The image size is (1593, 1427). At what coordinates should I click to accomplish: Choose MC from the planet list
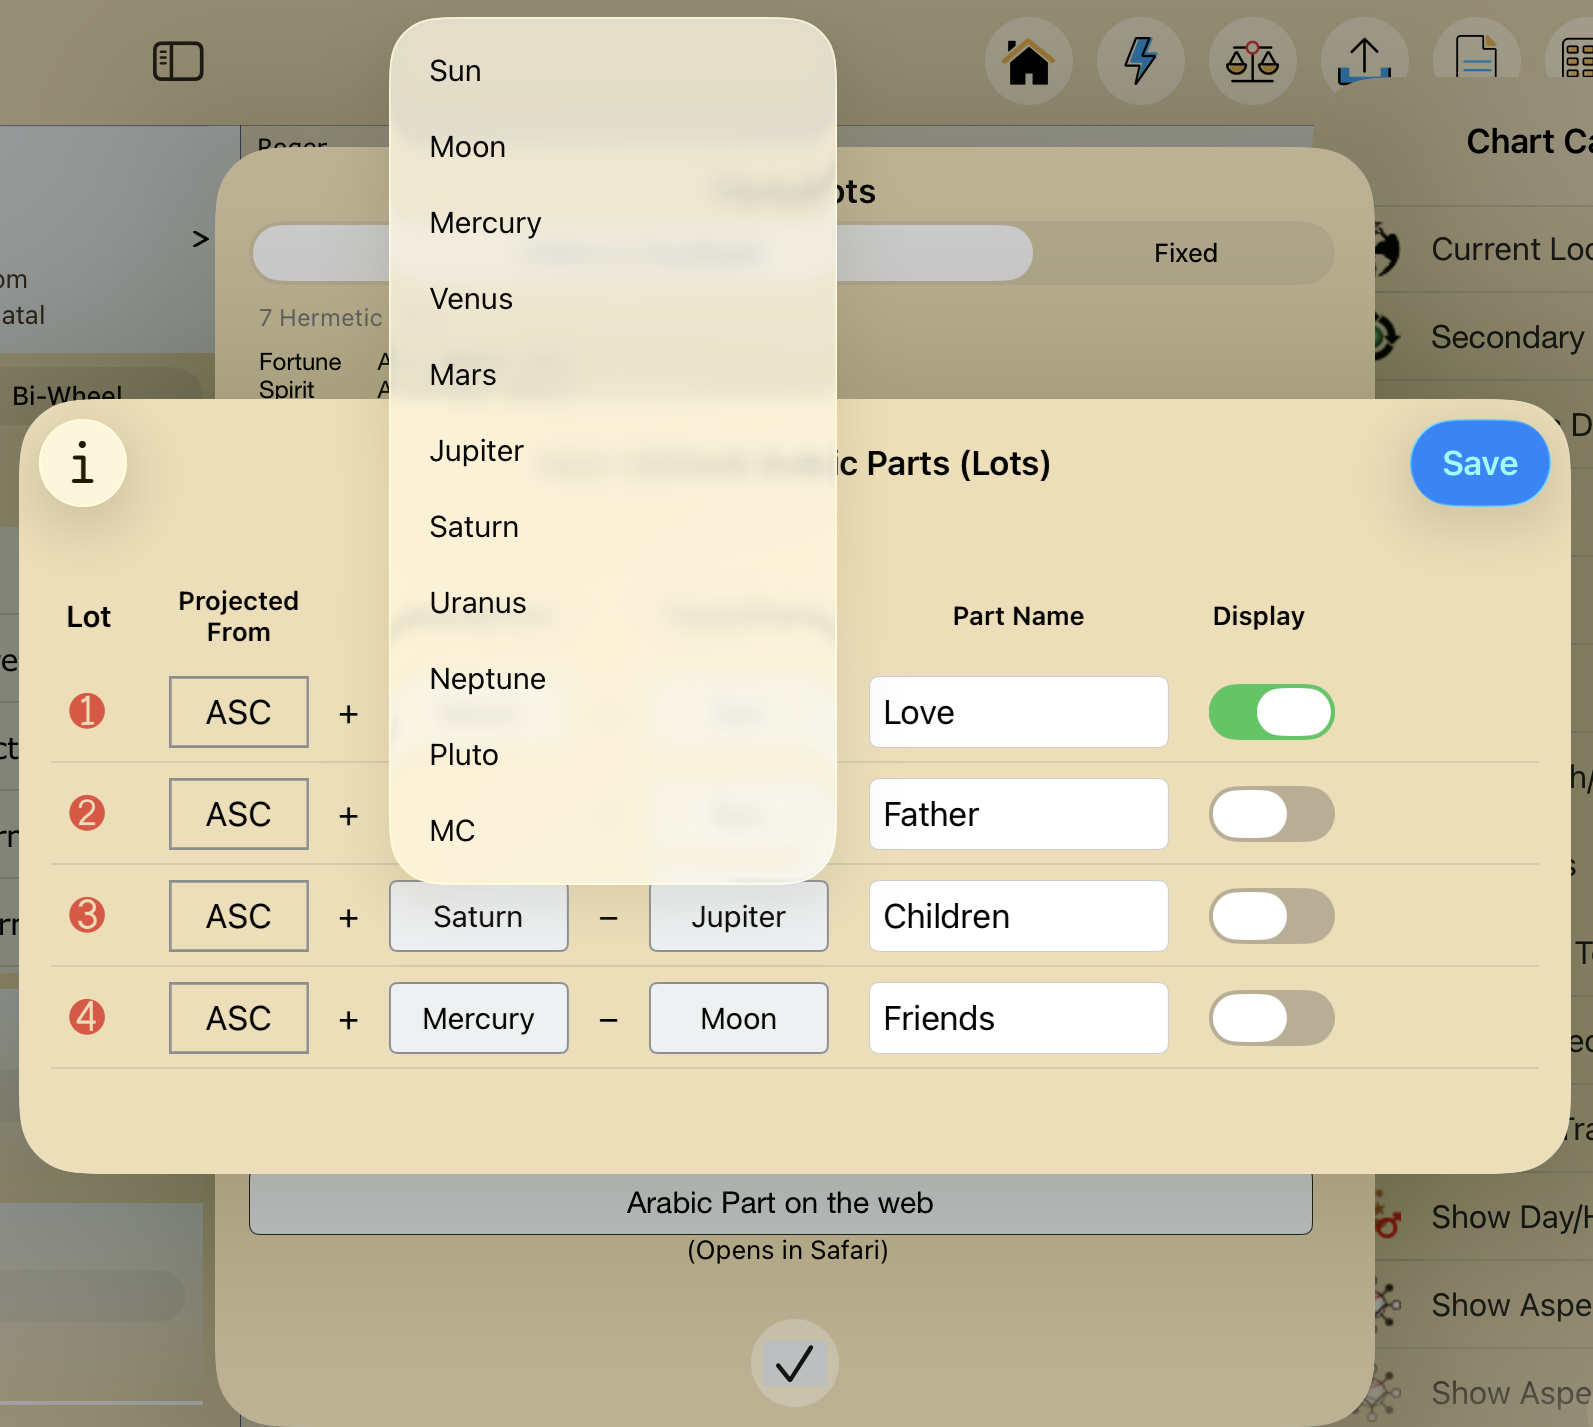(613, 831)
